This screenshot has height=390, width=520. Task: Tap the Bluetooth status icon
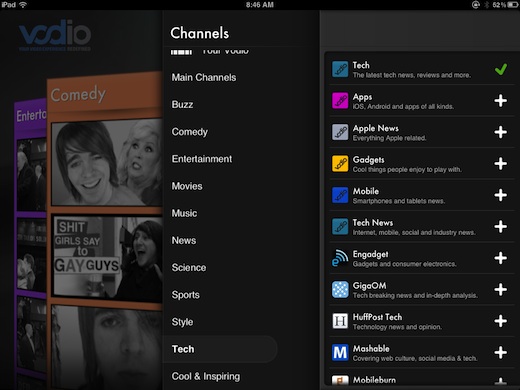[486, 5]
